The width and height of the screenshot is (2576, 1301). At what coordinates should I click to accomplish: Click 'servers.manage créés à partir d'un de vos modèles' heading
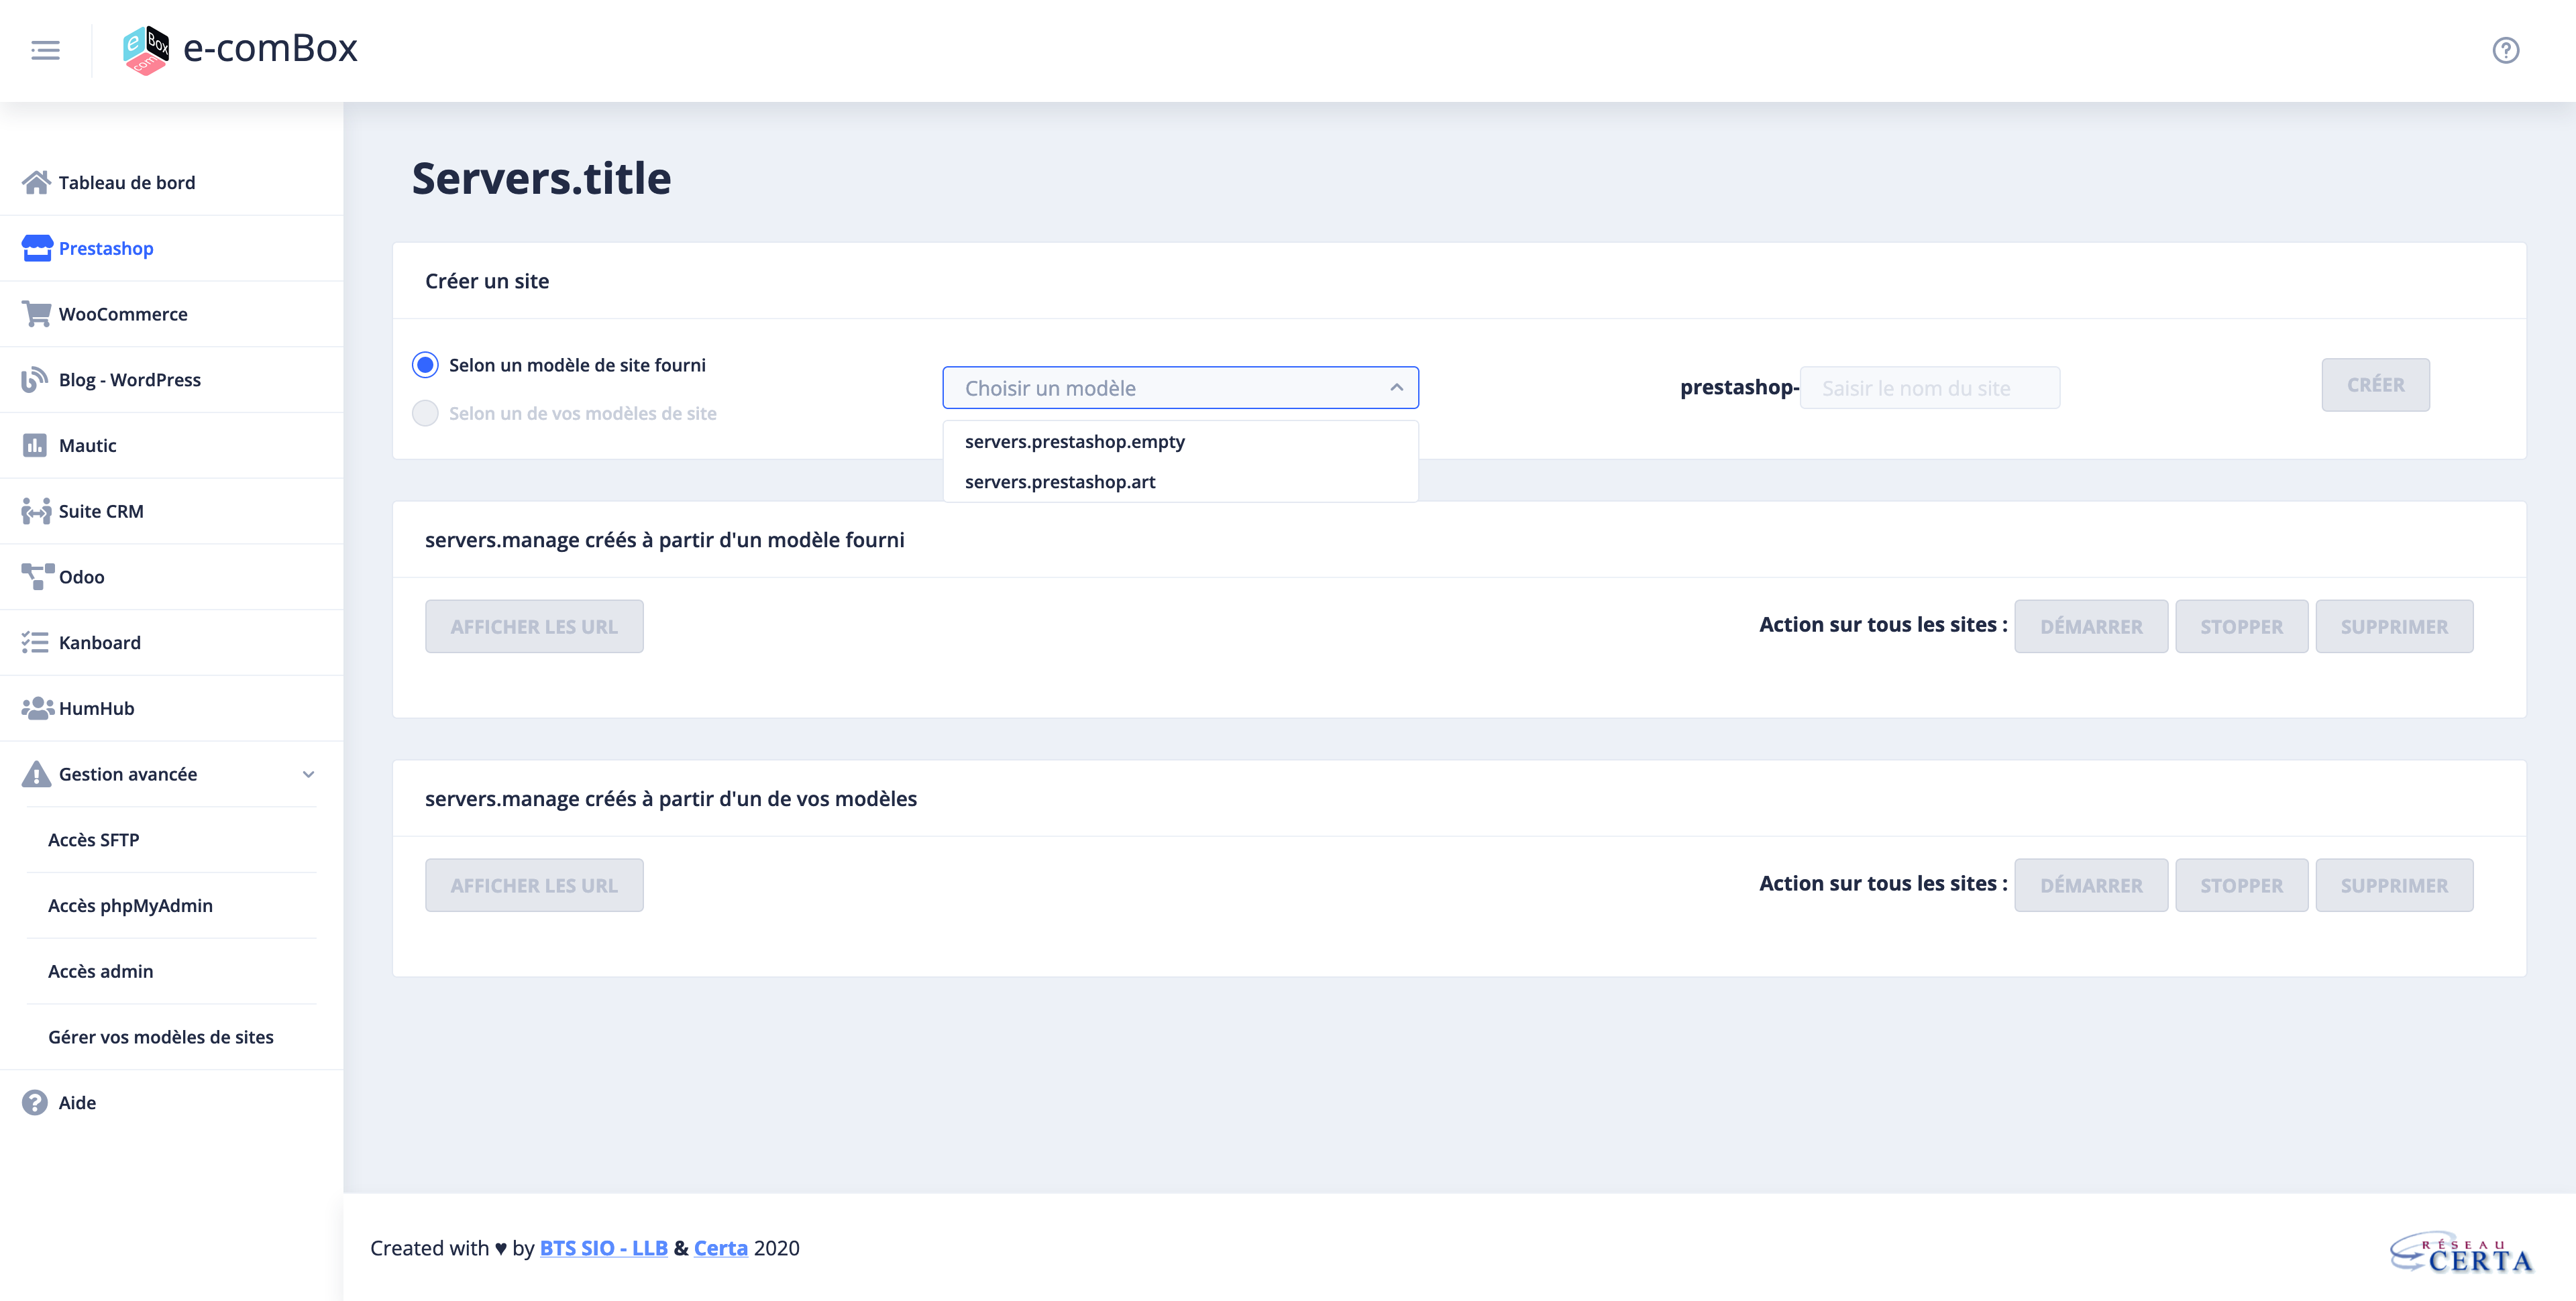click(x=671, y=799)
